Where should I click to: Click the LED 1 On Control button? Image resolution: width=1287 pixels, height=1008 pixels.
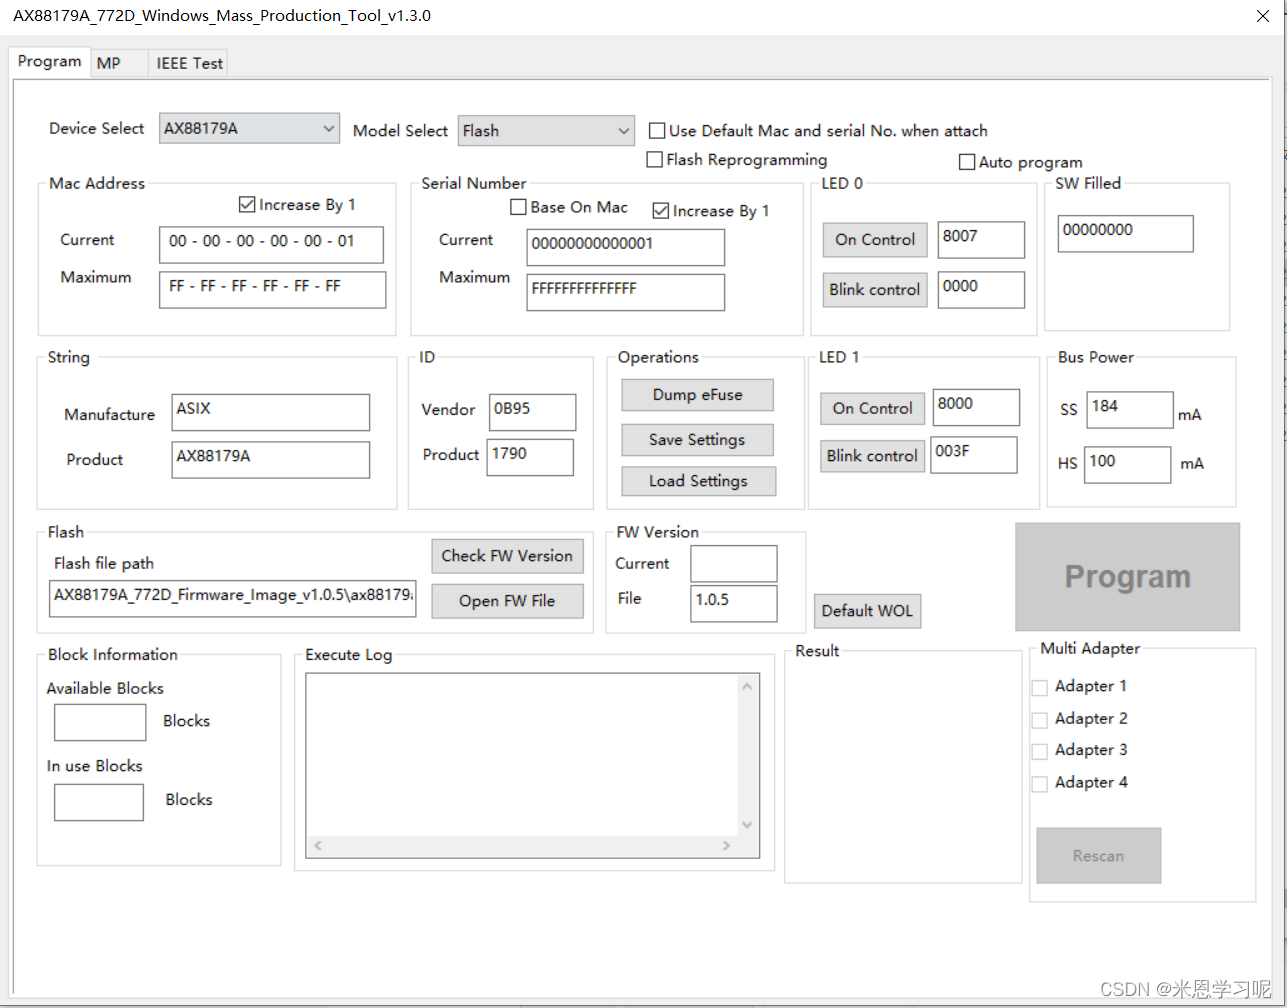pos(873,408)
